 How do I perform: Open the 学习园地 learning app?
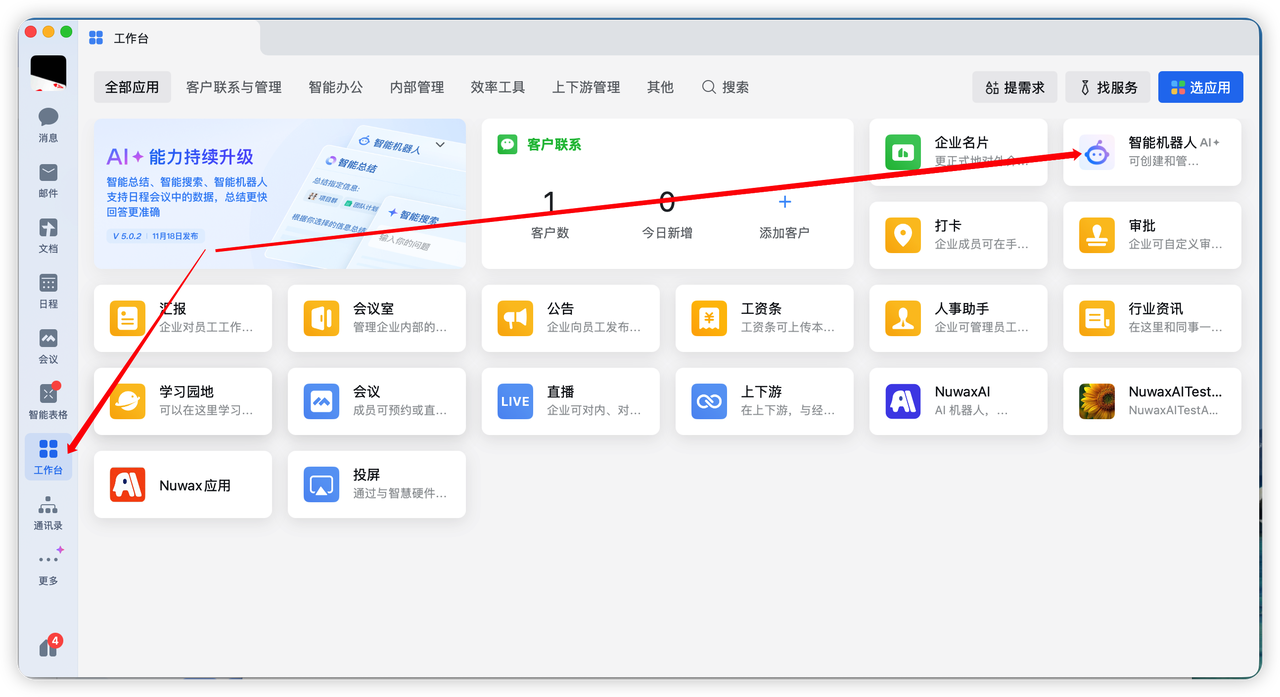(183, 401)
